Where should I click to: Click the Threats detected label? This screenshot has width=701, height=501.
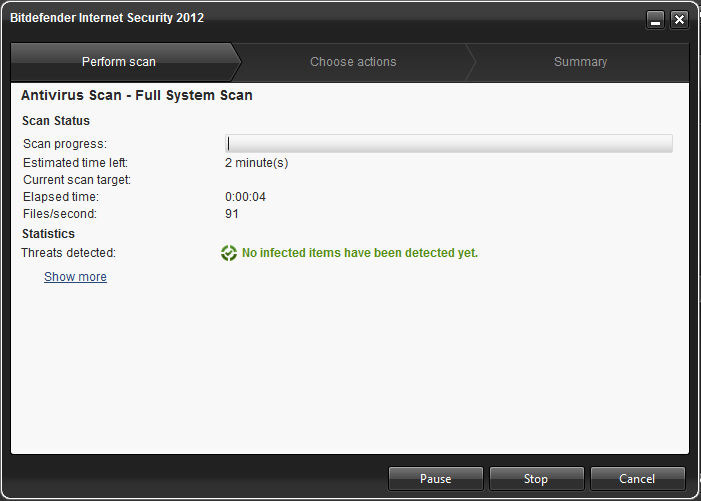click(68, 253)
